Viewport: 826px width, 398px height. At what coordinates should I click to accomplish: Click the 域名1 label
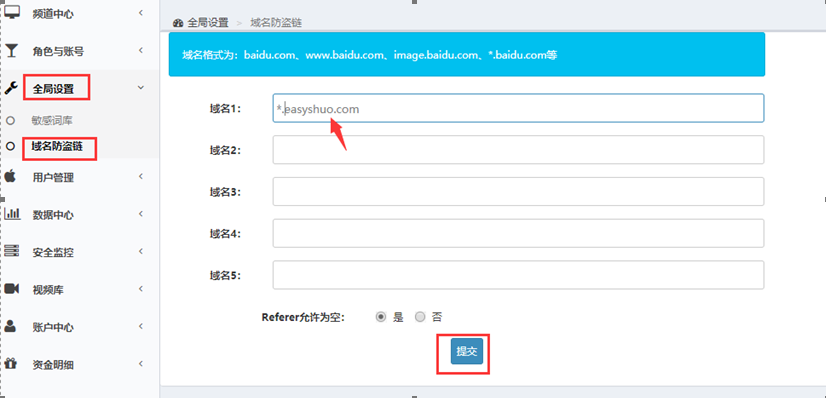click(x=225, y=109)
